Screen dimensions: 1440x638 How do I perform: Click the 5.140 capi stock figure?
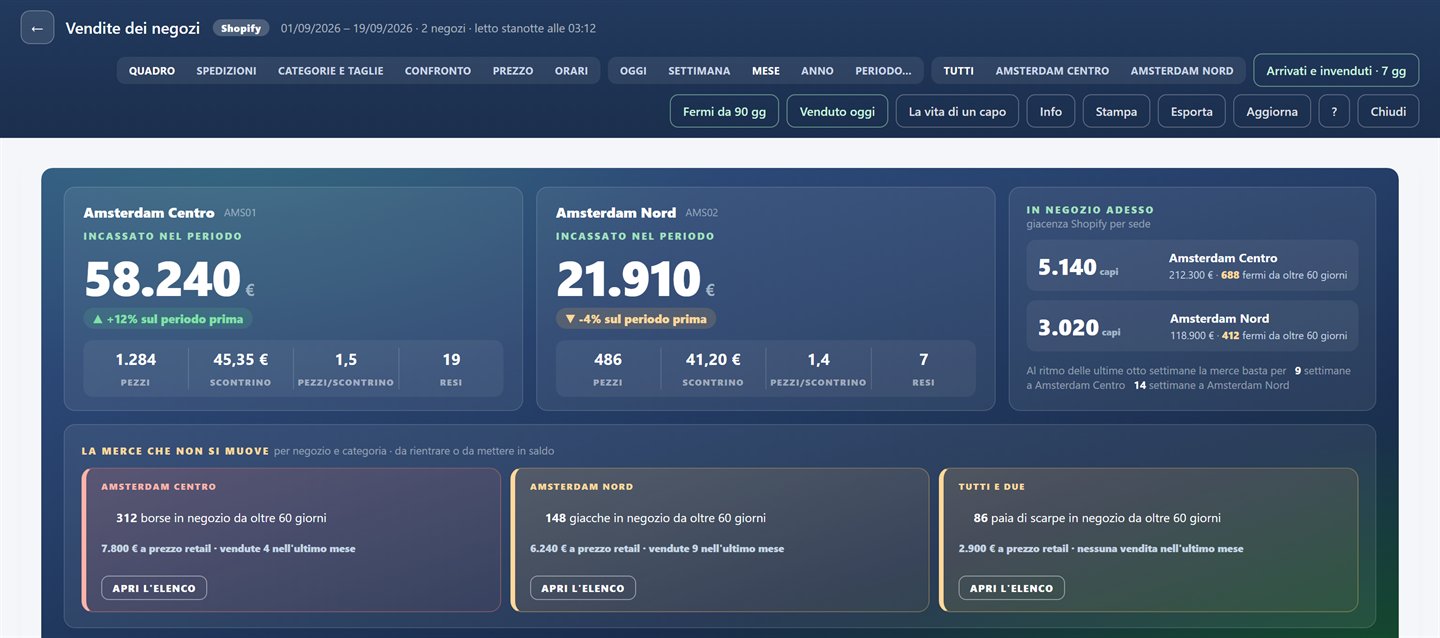1079,267
